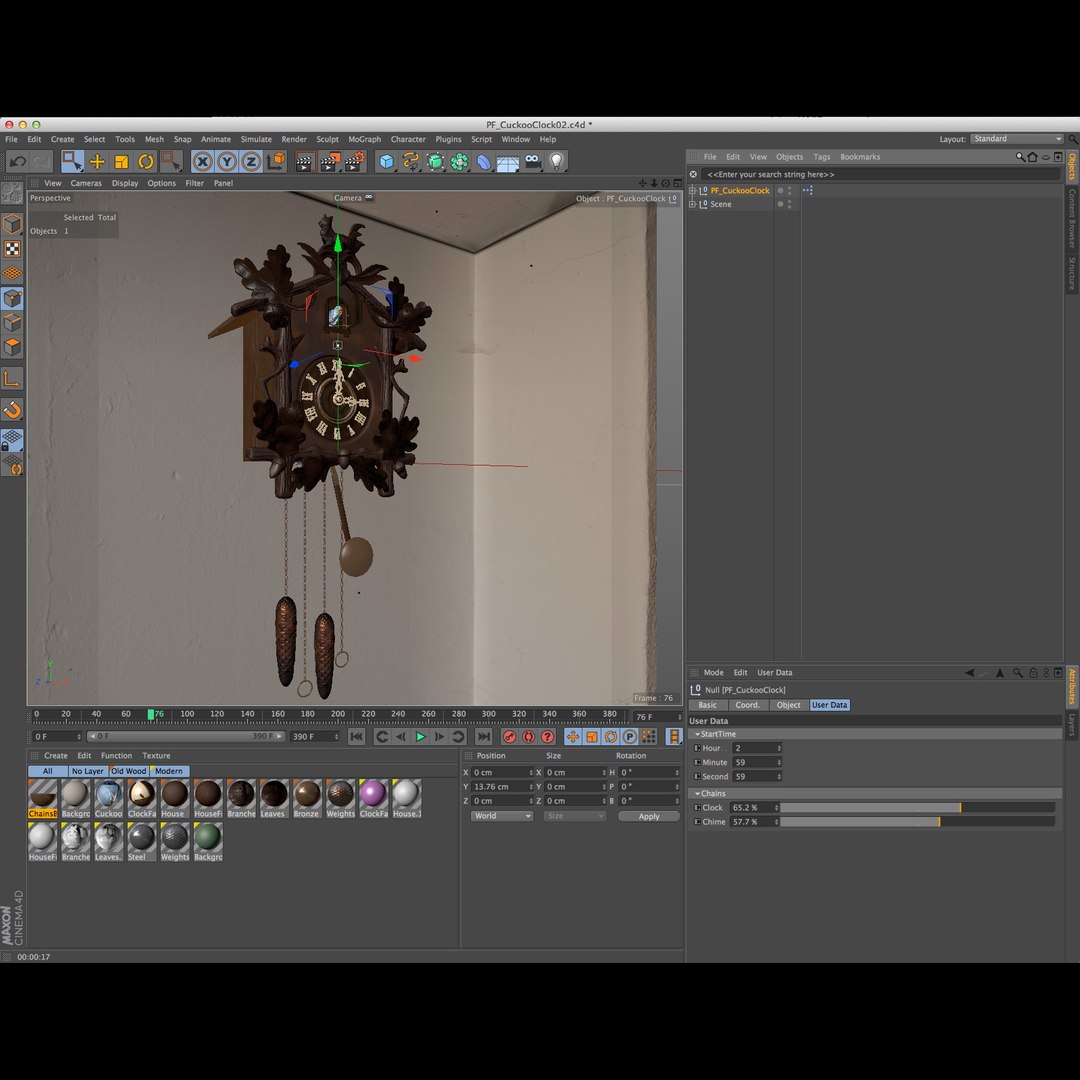Image resolution: width=1080 pixels, height=1080 pixels.
Task: Click the Undo arrow icon
Action: click(17, 162)
